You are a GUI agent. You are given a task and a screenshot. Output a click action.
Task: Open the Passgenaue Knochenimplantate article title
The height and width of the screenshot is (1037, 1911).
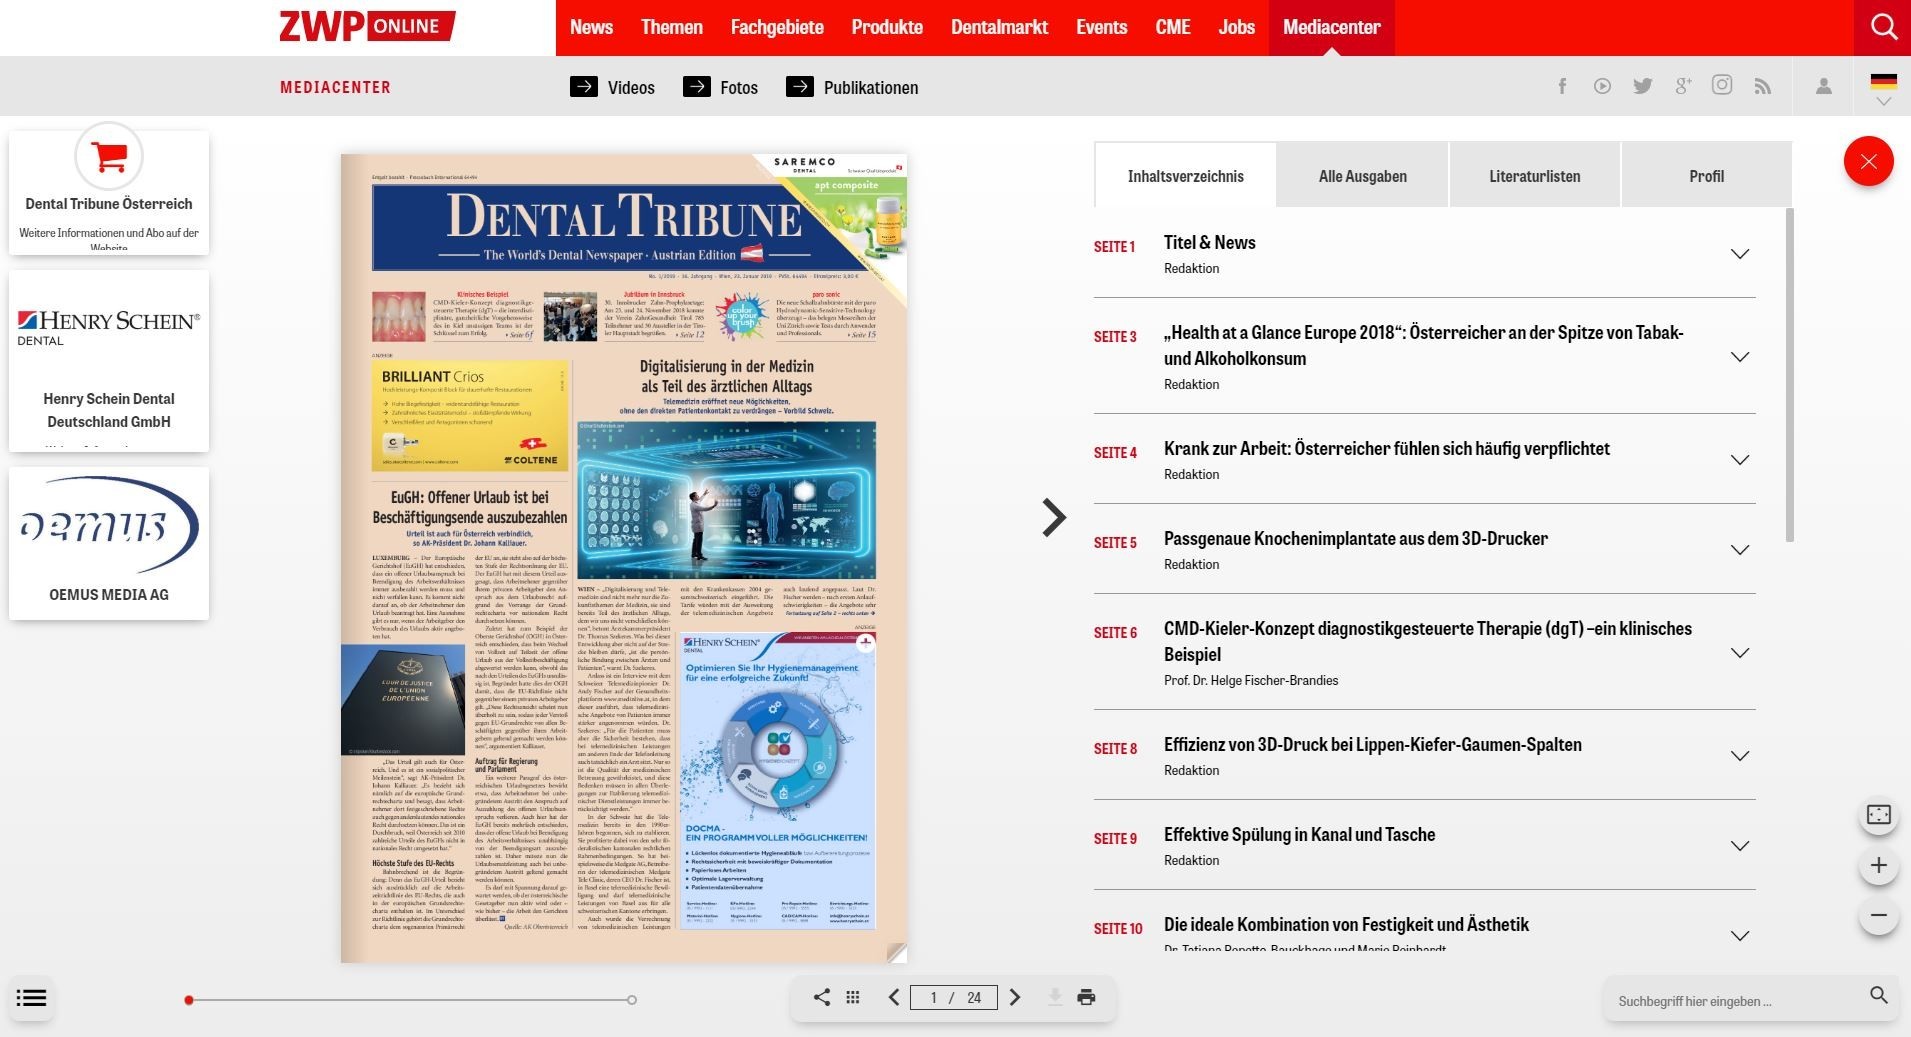pos(1355,538)
